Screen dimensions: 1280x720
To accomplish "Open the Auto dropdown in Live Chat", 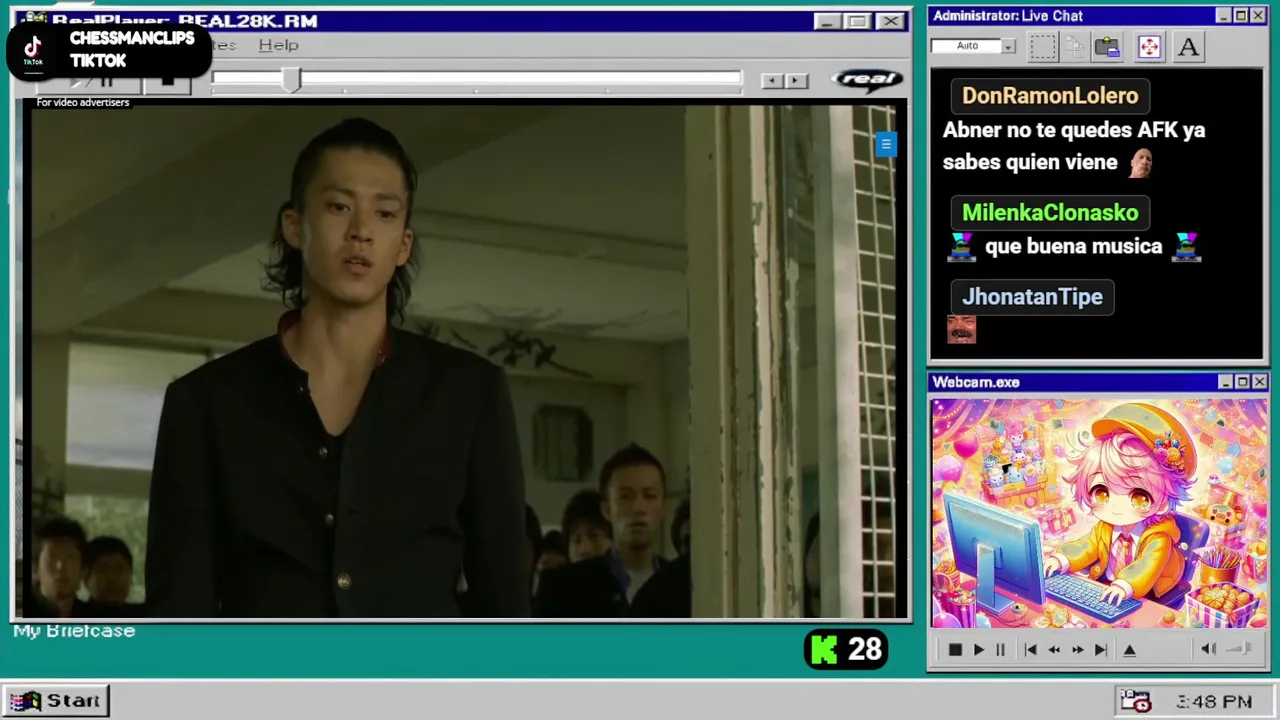I will click(x=1008, y=46).
